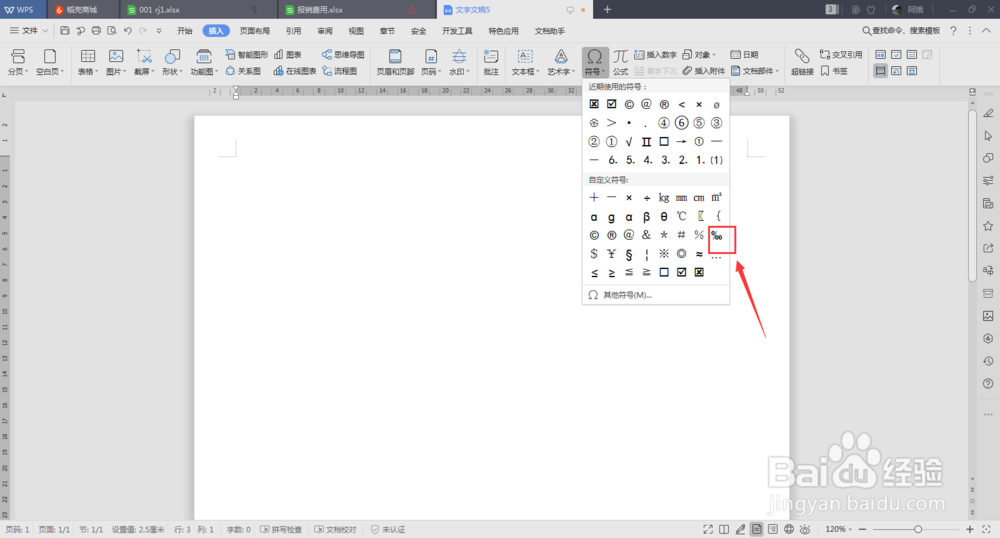Open the 文件 file menu dropdown

pos(29,31)
